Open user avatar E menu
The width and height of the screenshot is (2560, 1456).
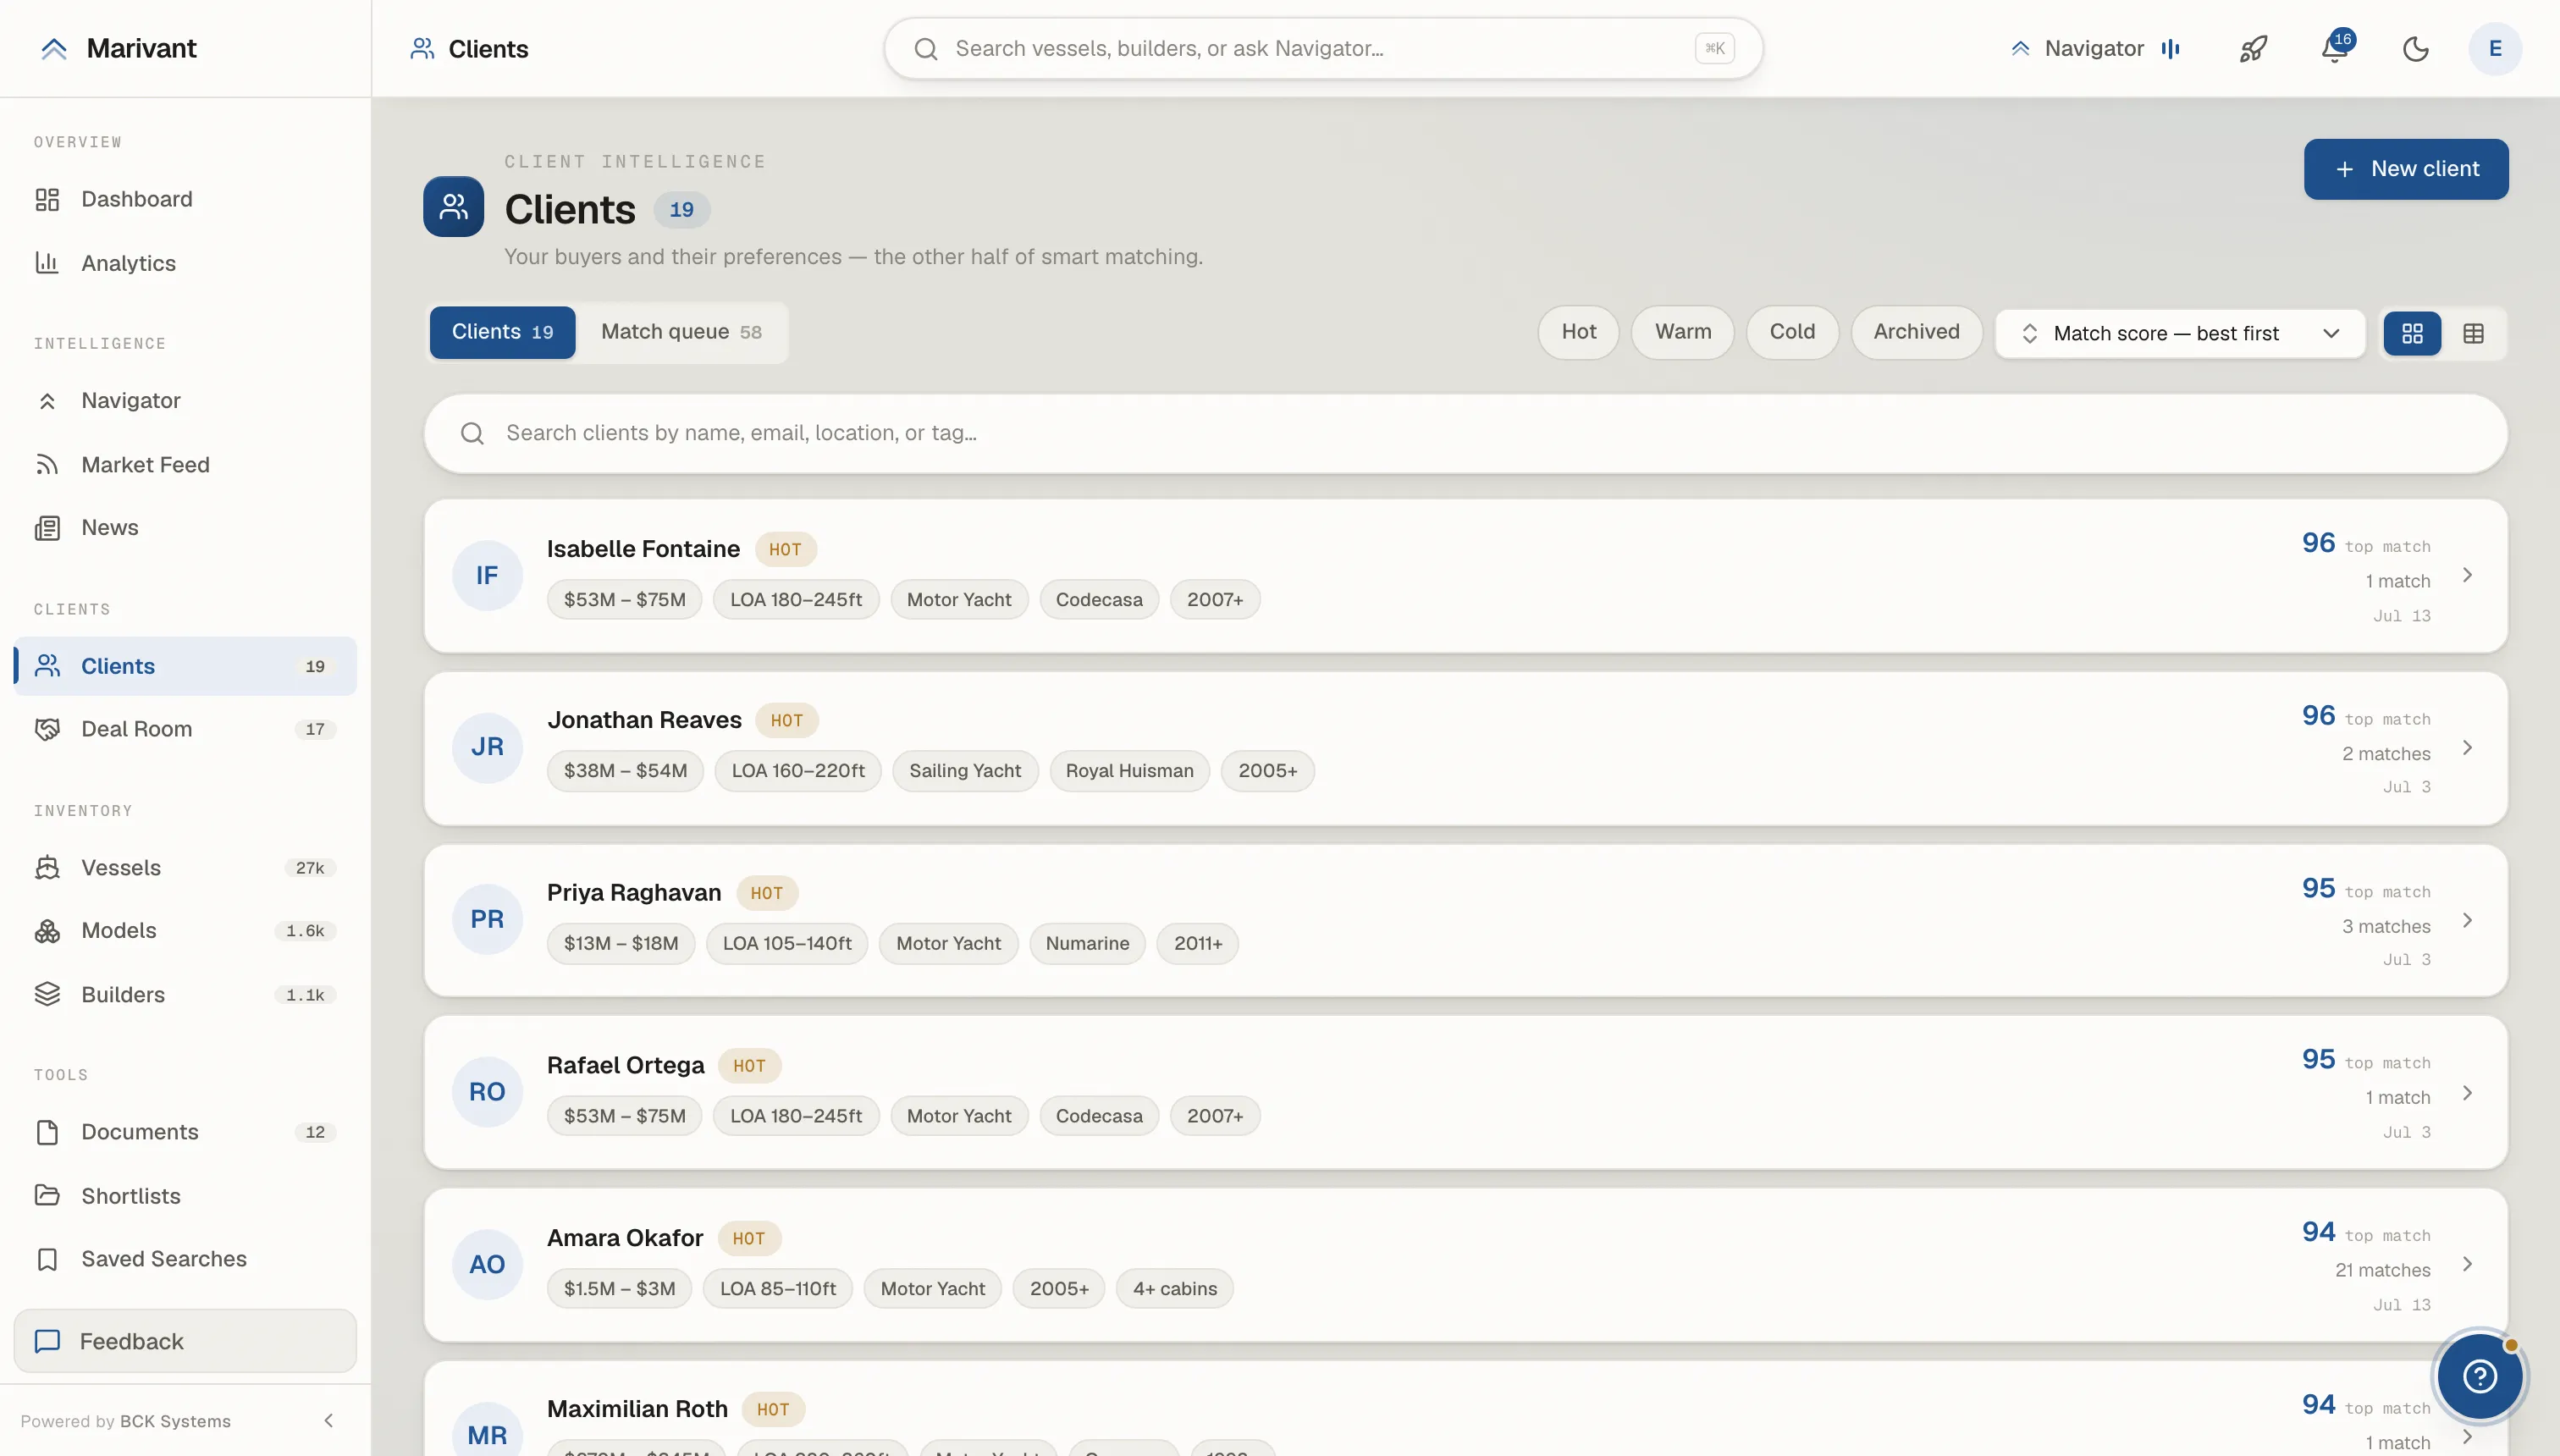point(2495,48)
